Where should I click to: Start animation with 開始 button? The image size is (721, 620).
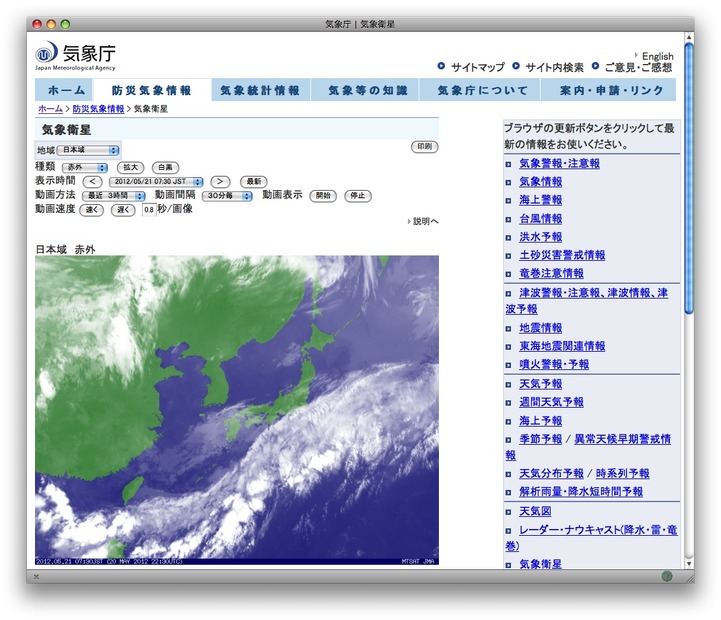pos(322,196)
